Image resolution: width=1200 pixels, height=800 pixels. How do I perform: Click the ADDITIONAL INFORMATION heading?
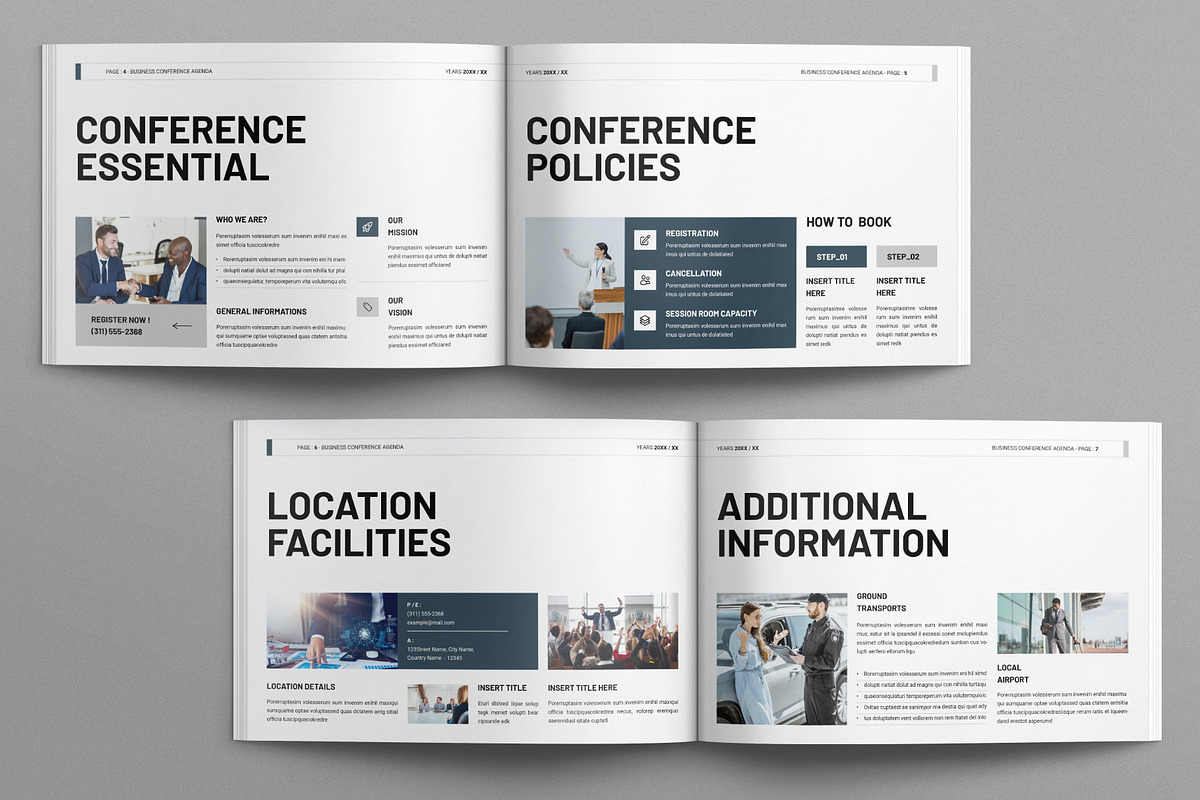click(x=833, y=524)
